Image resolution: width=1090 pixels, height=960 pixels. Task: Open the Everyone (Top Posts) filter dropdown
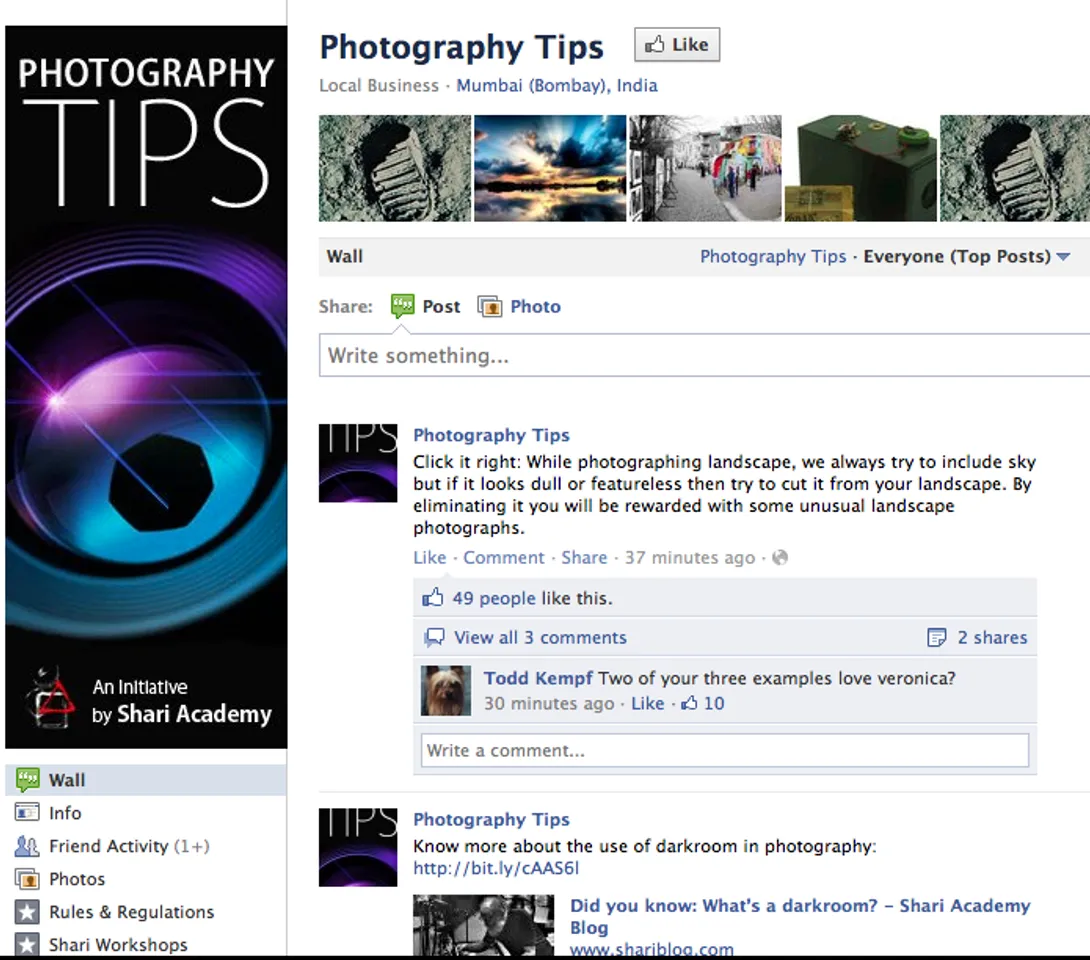point(966,257)
